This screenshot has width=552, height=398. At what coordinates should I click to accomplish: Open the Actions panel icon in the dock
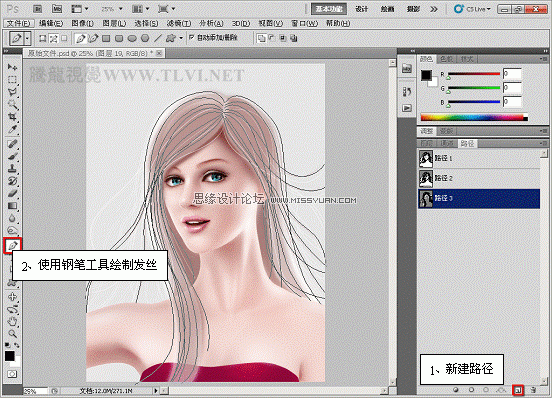407,108
